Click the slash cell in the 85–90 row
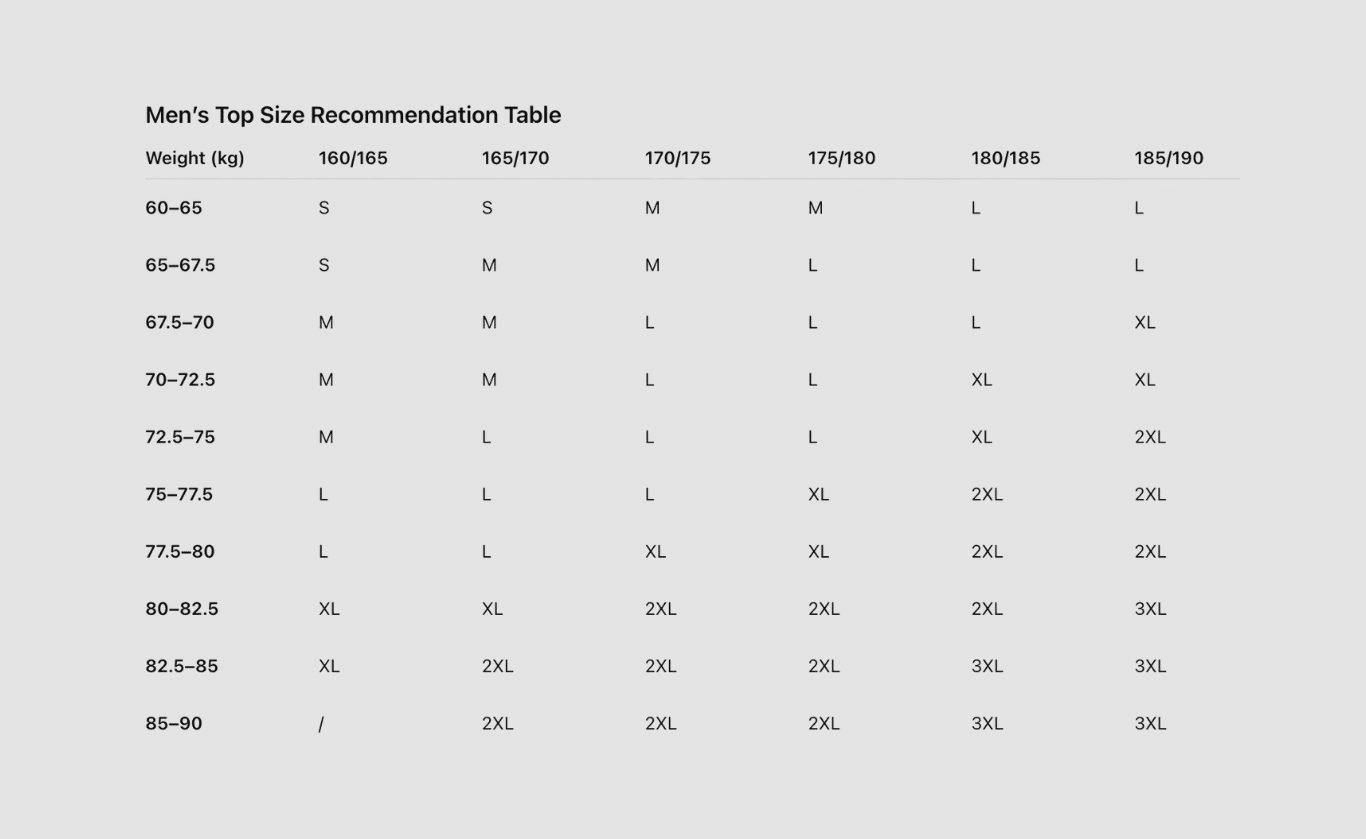The width and height of the screenshot is (1366, 839). 321,724
